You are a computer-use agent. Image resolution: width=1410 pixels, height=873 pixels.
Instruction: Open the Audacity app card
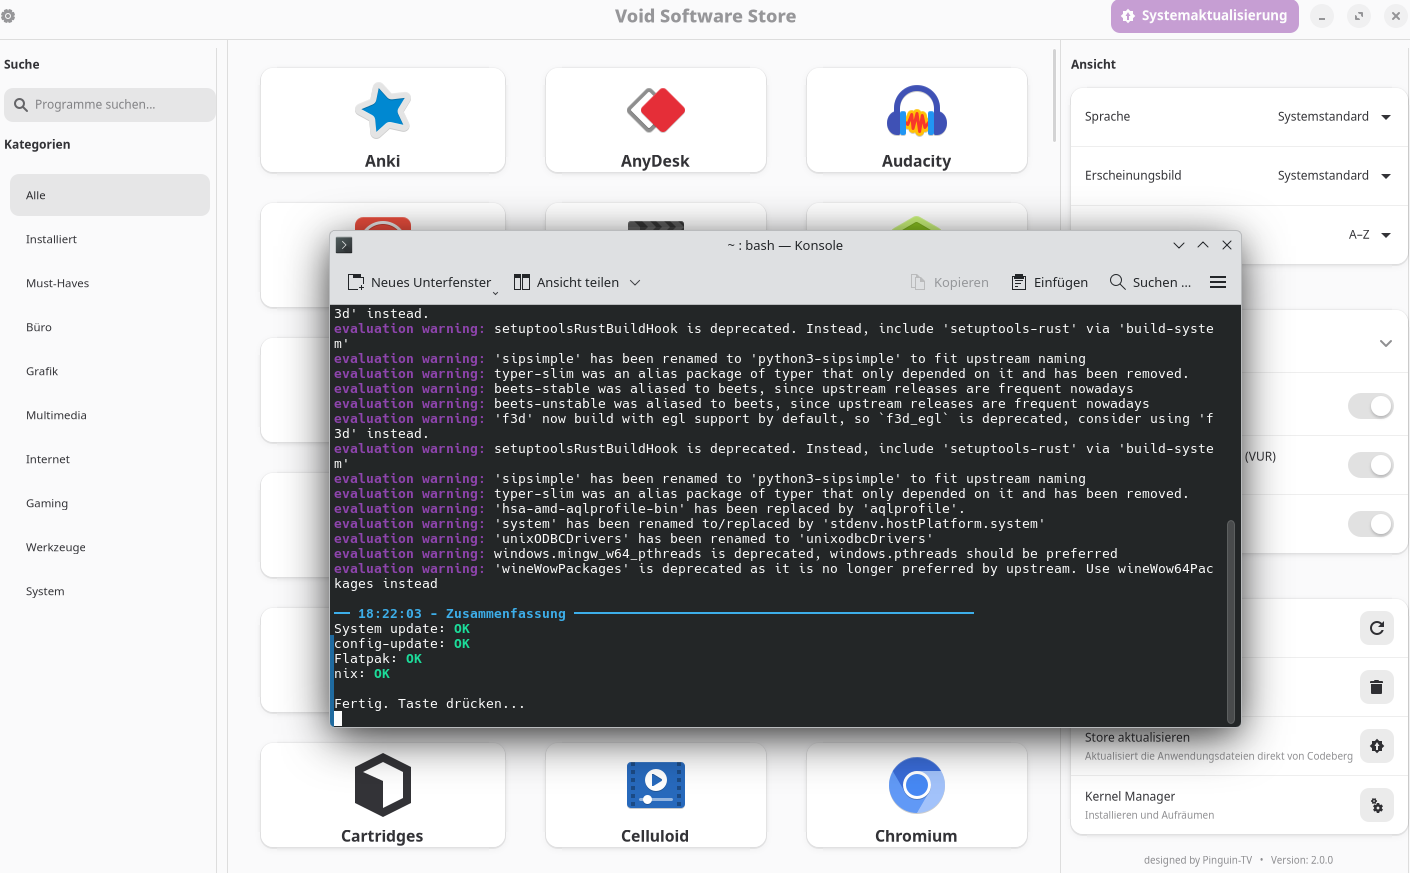(917, 120)
